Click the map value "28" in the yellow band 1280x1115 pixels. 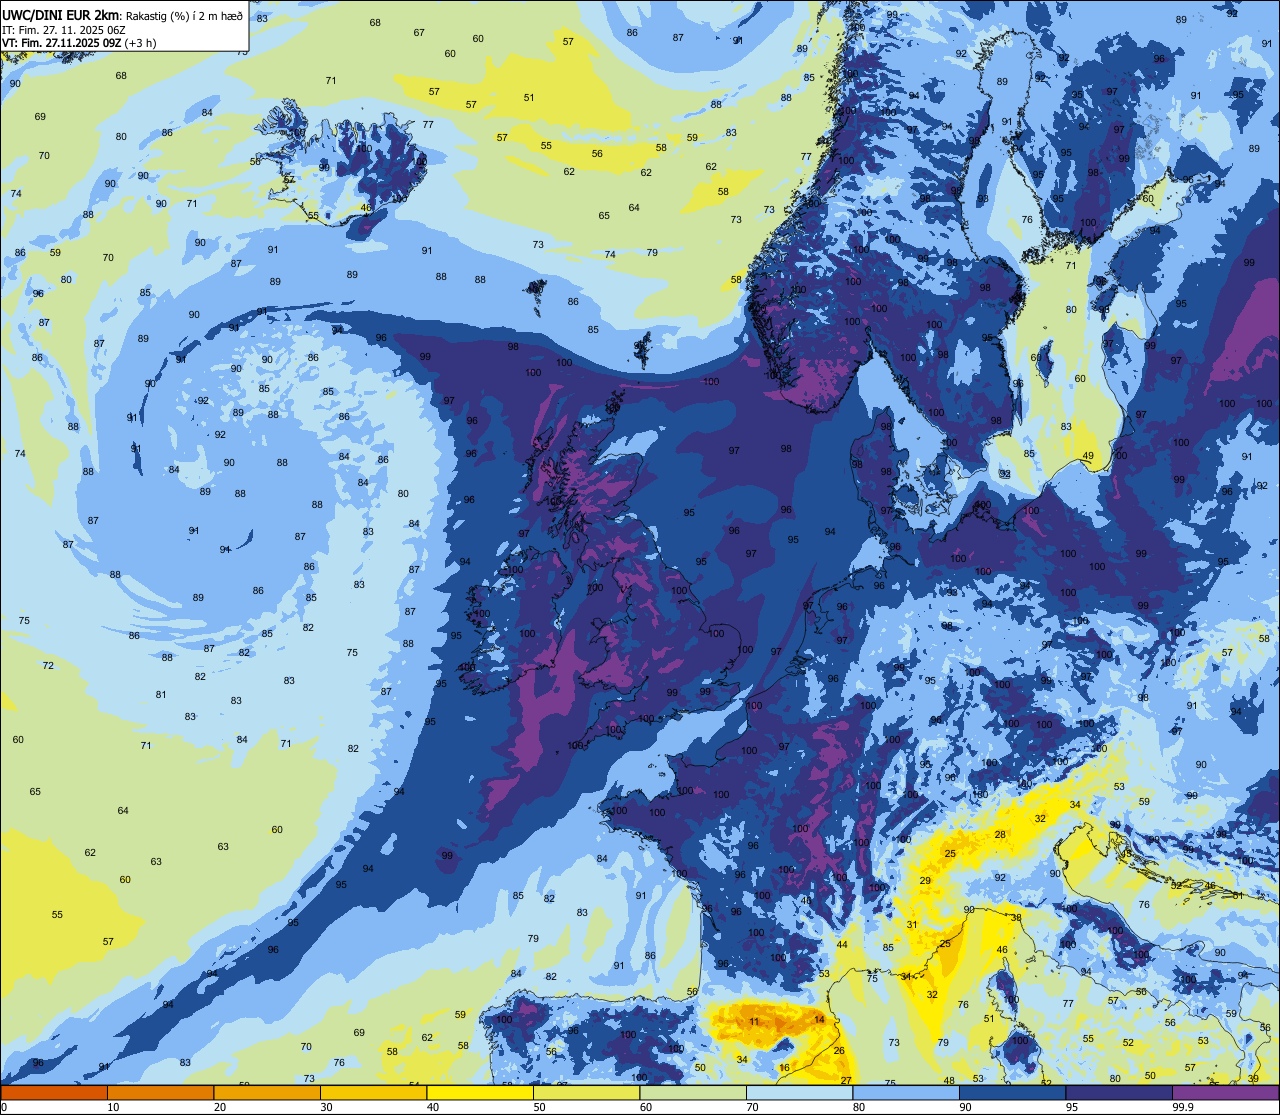tap(1000, 834)
